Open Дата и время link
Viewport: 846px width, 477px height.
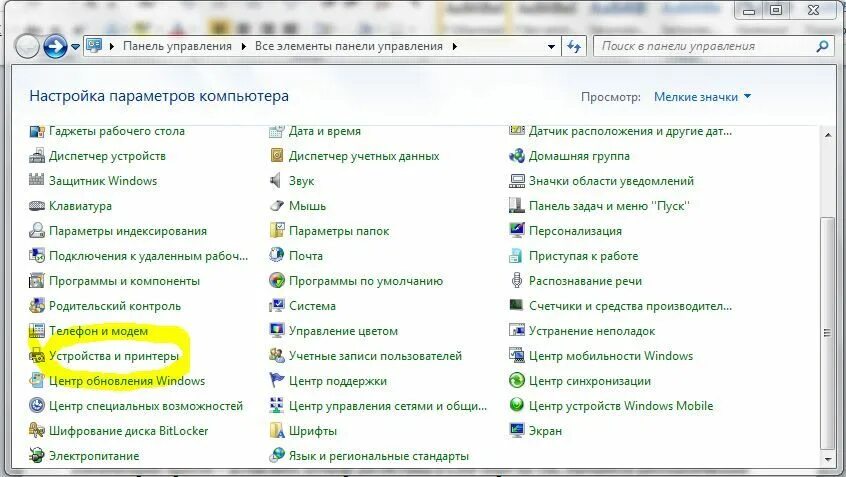pyautogui.click(x=325, y=131)
